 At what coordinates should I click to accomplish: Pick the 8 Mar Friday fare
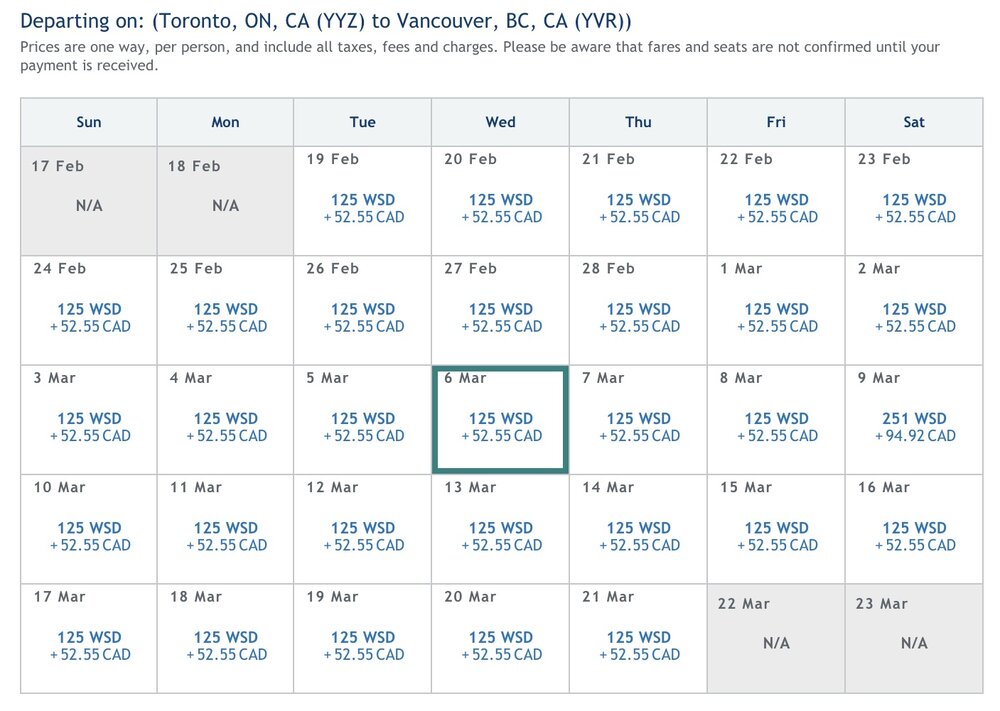tap(776, 427)
